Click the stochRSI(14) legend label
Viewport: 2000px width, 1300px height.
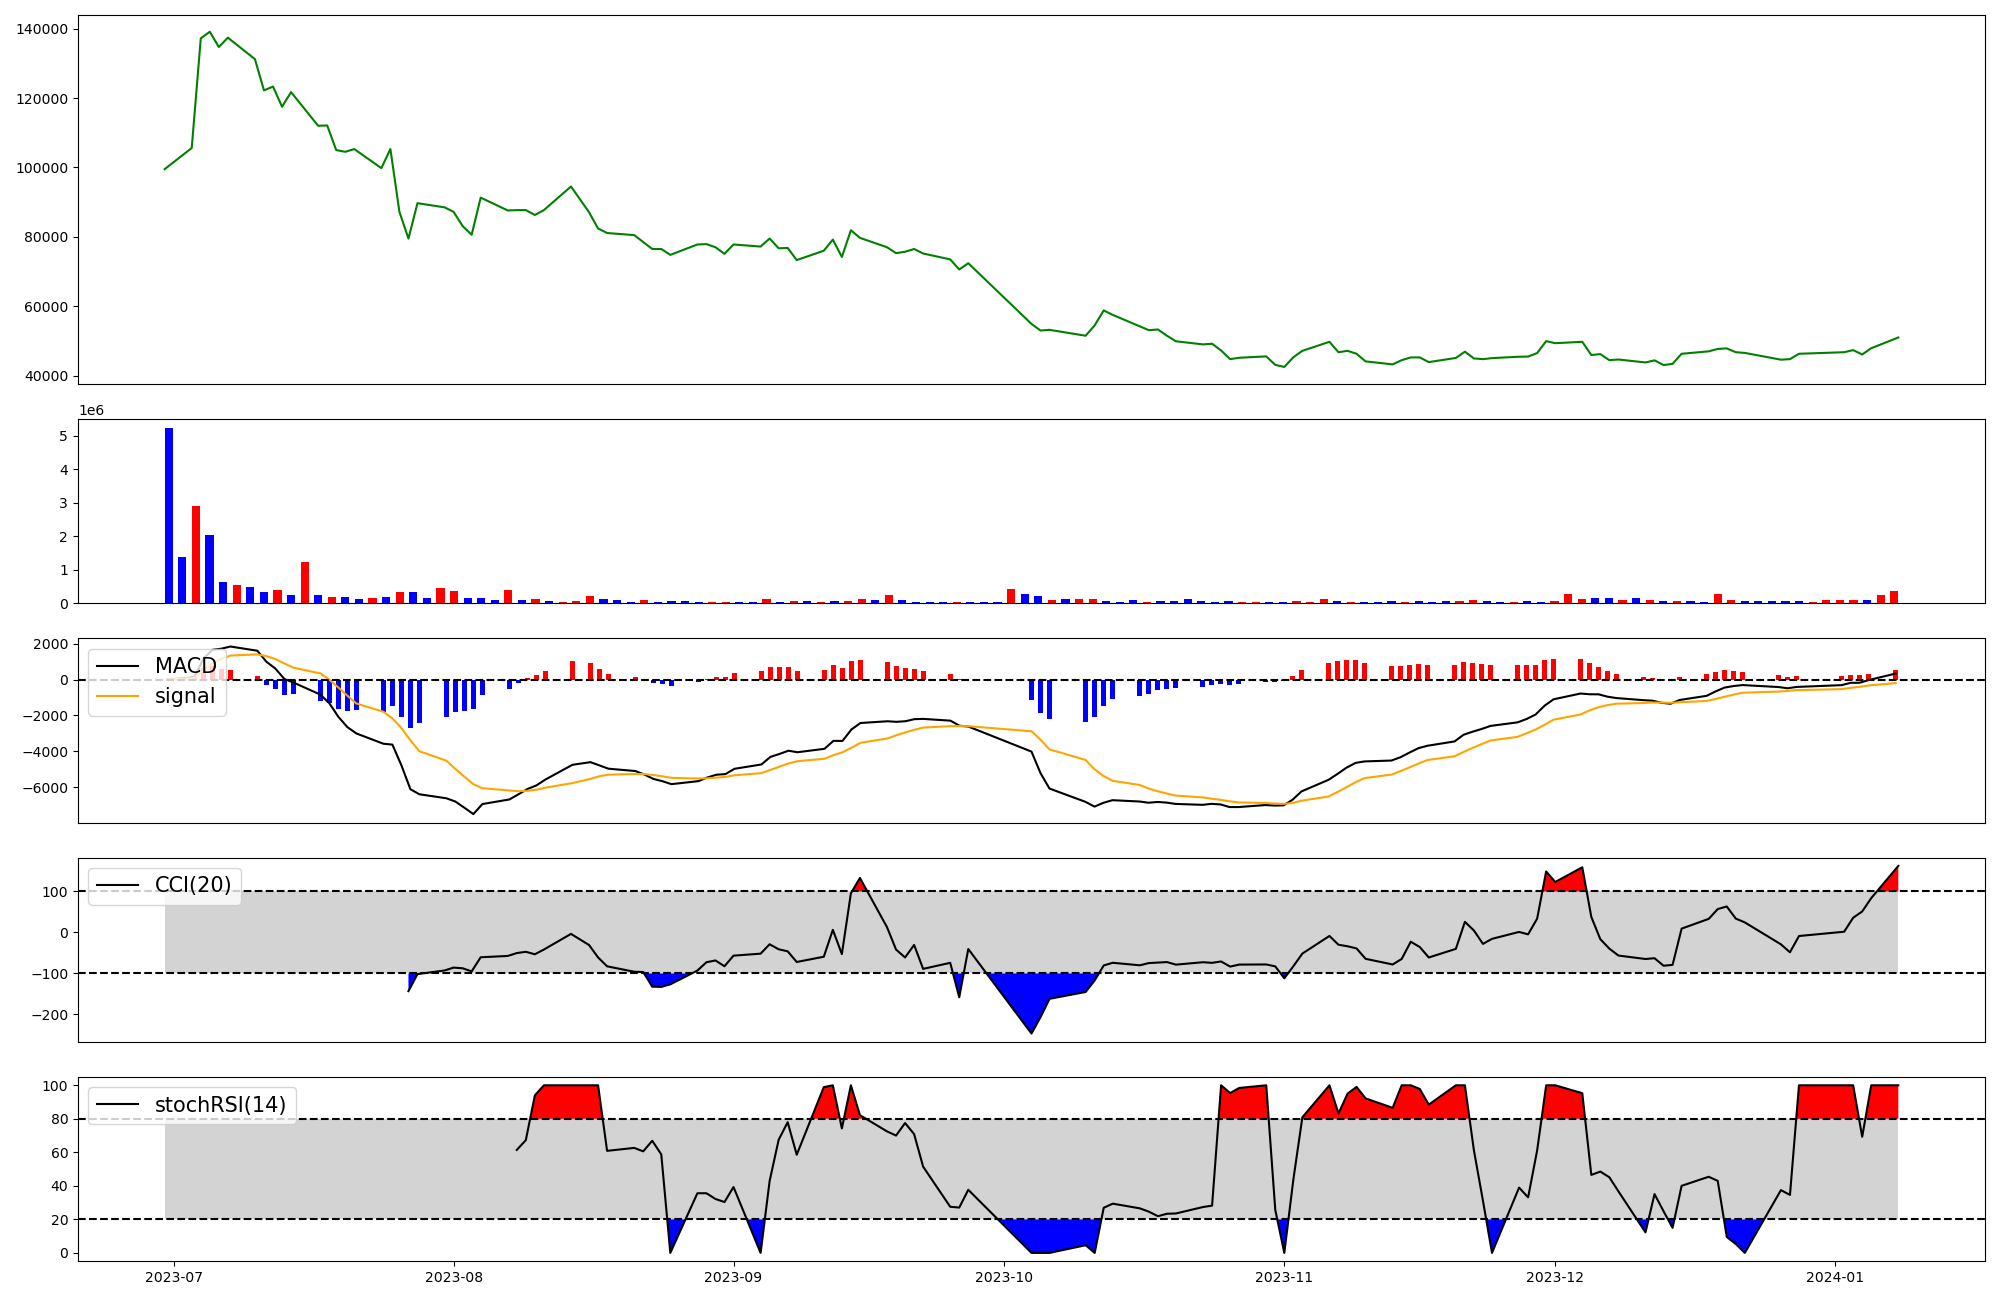(220, 1105)
